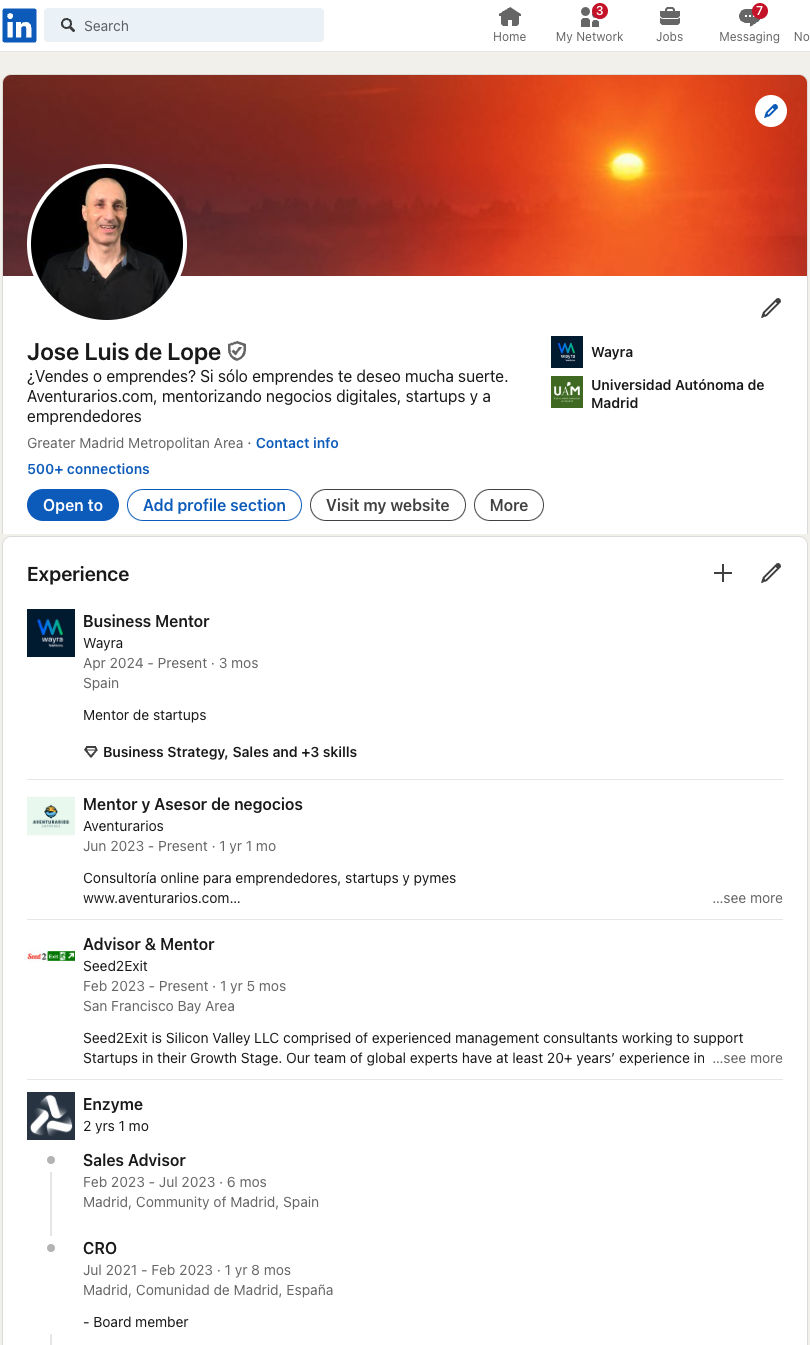Click Mentor y Asesor de negocios title

(193, 804)
